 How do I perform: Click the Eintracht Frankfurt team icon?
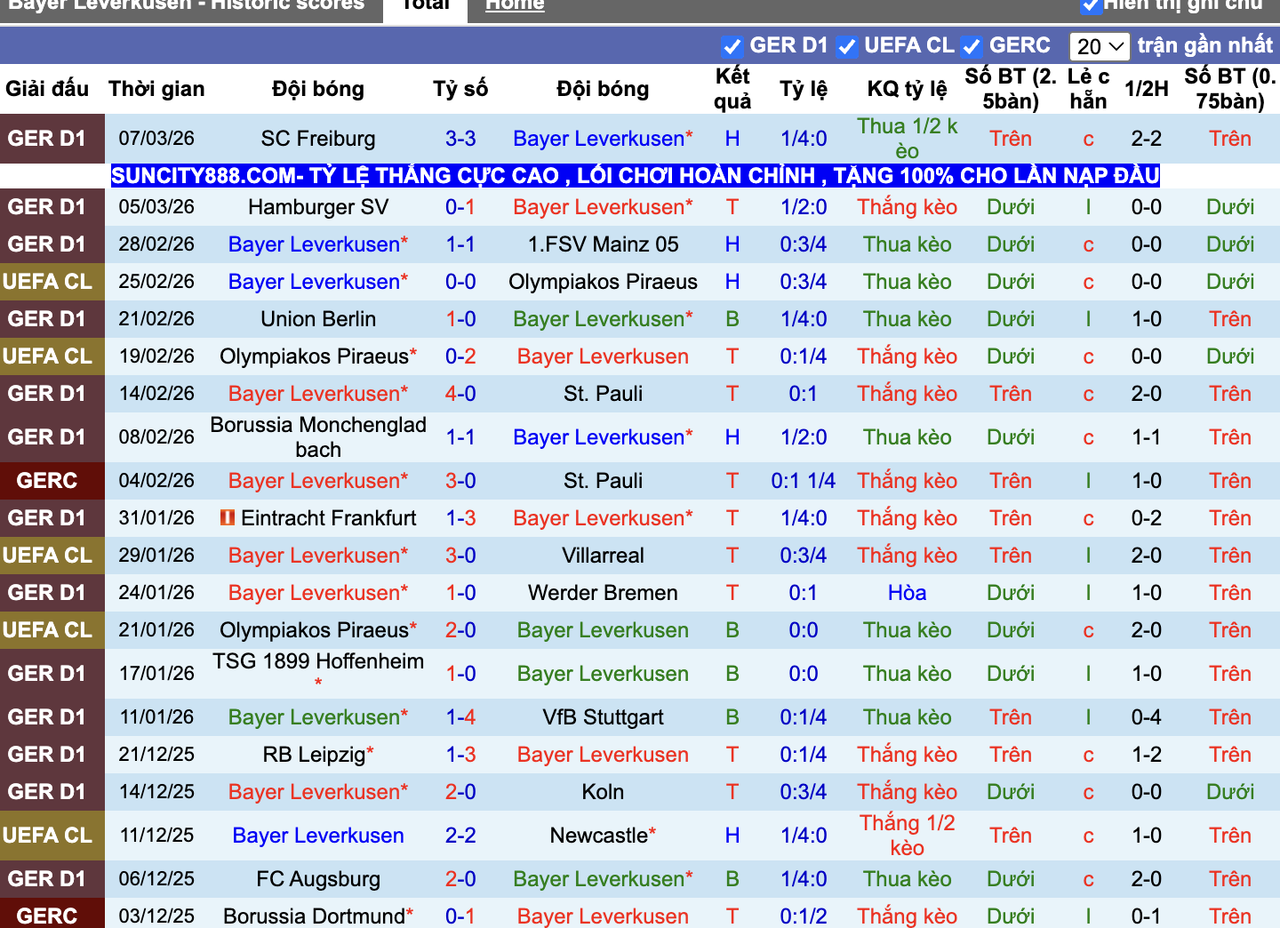click(x=227, y=518)
